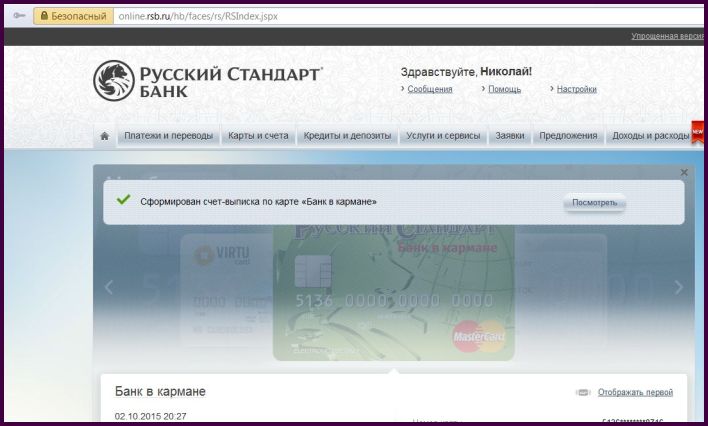Open the Предложения menu

568,136
